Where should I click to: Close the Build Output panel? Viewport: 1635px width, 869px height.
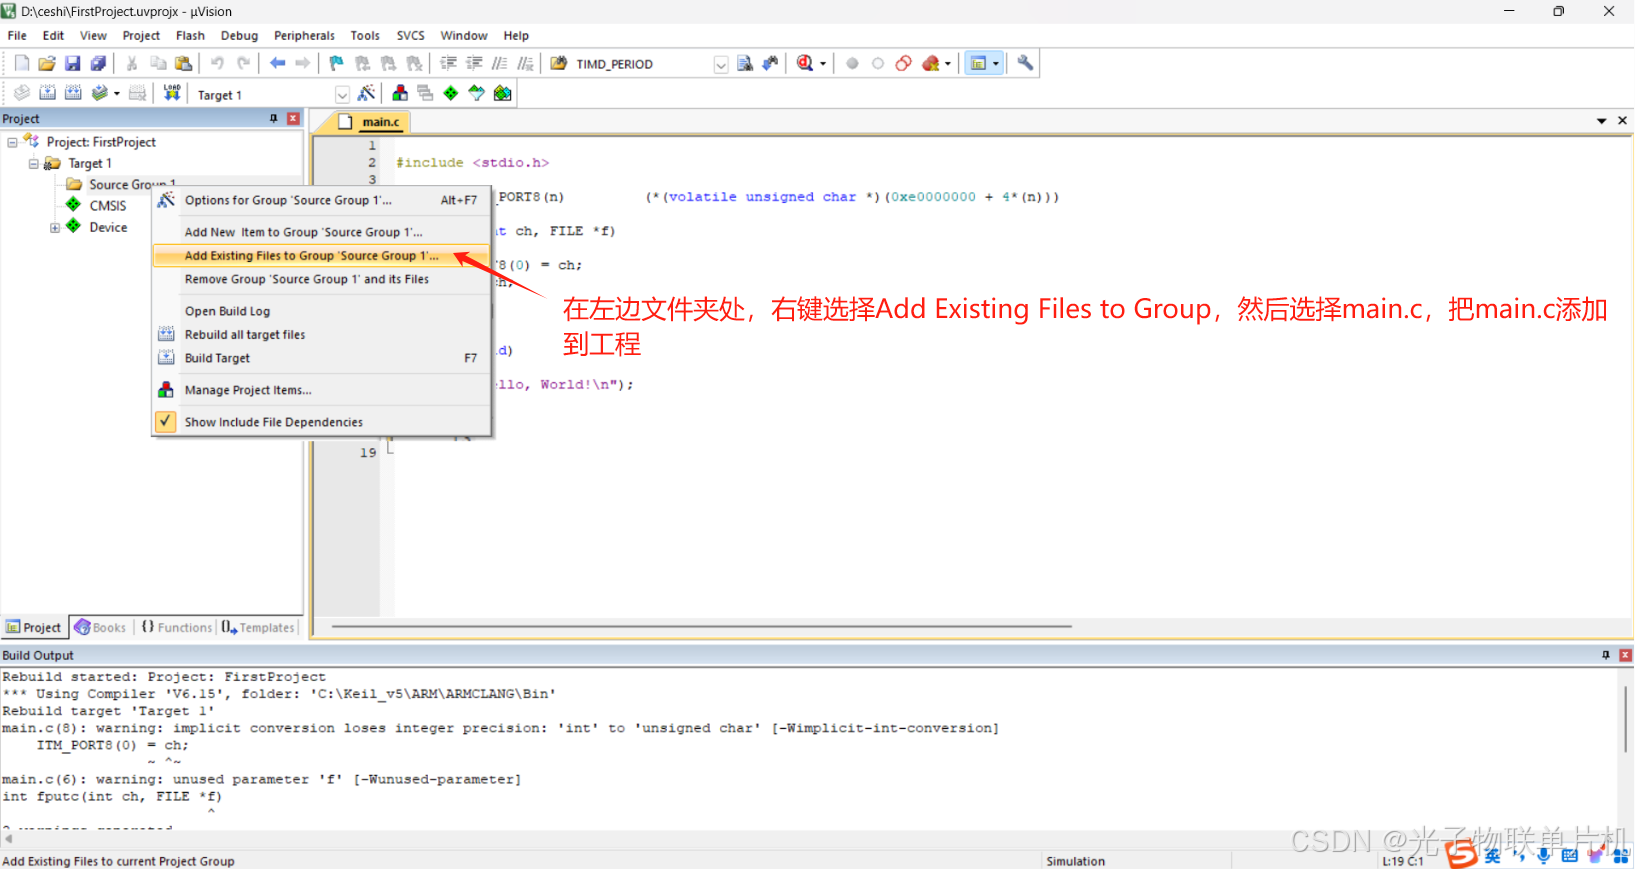click(1625, 655)
